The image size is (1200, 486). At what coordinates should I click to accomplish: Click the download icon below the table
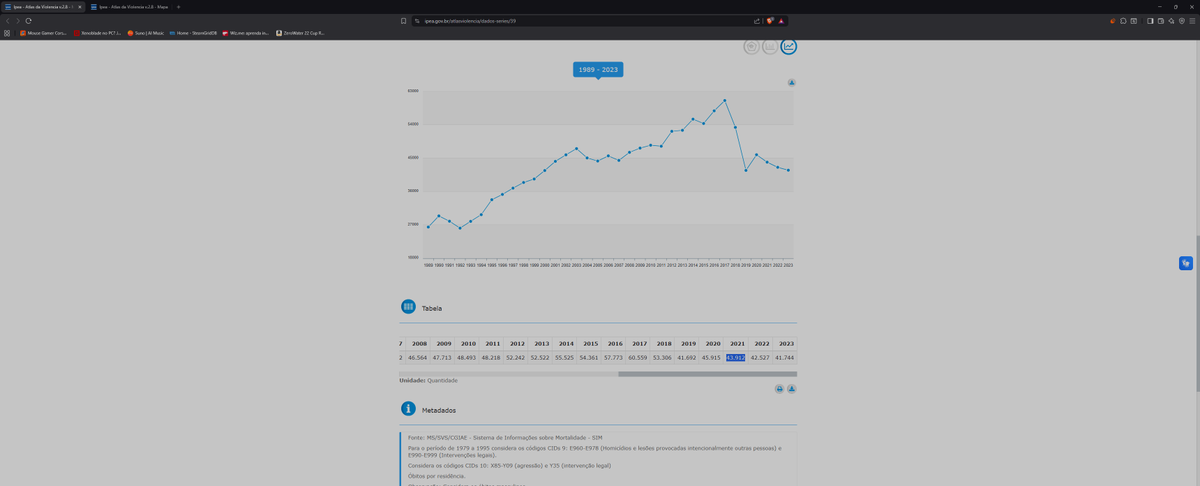point(791,388)
